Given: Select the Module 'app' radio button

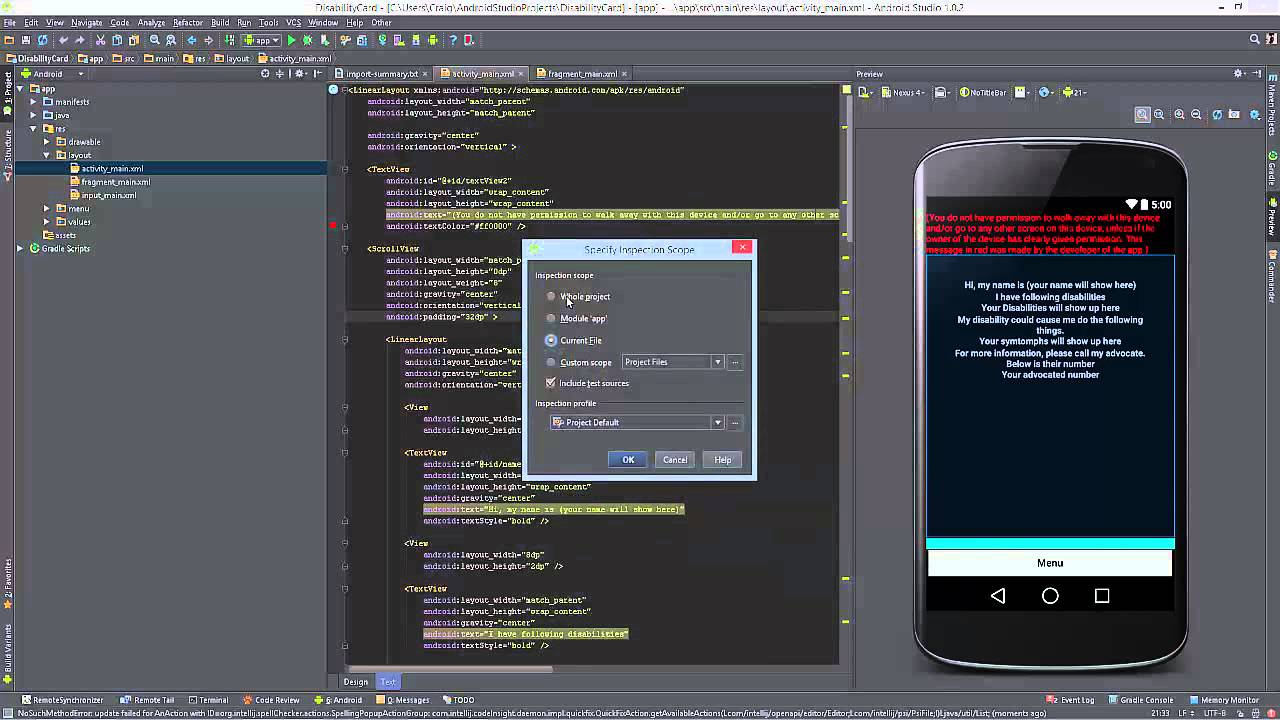Looking at the screenshot, I should (x=551, y=318).
